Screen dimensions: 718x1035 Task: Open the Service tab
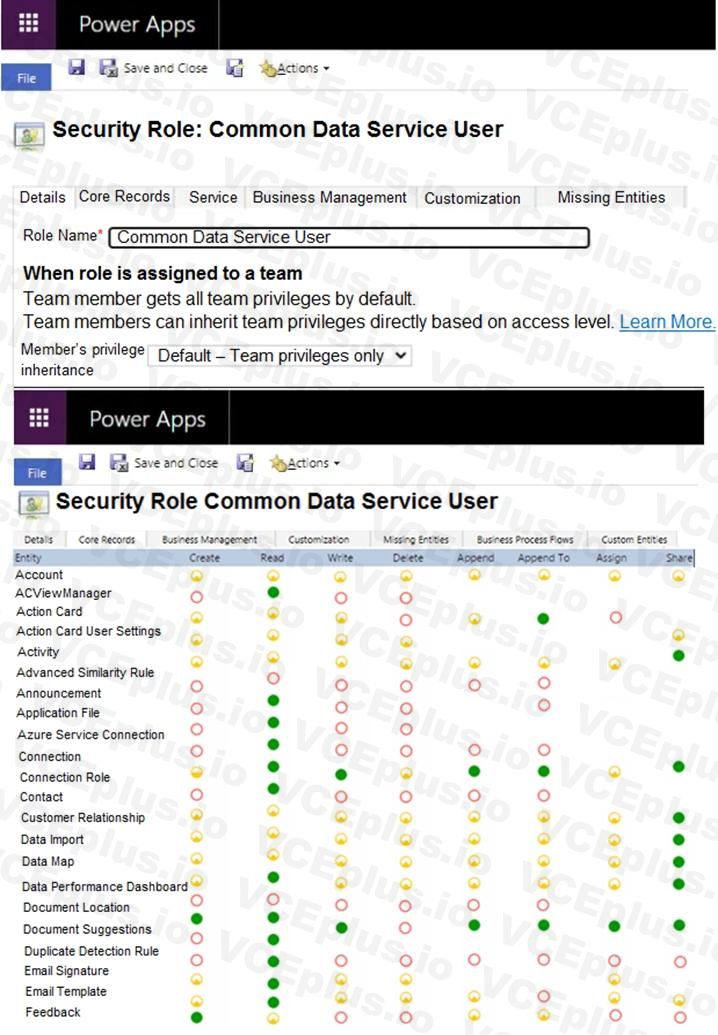click(x=212, y=197)
